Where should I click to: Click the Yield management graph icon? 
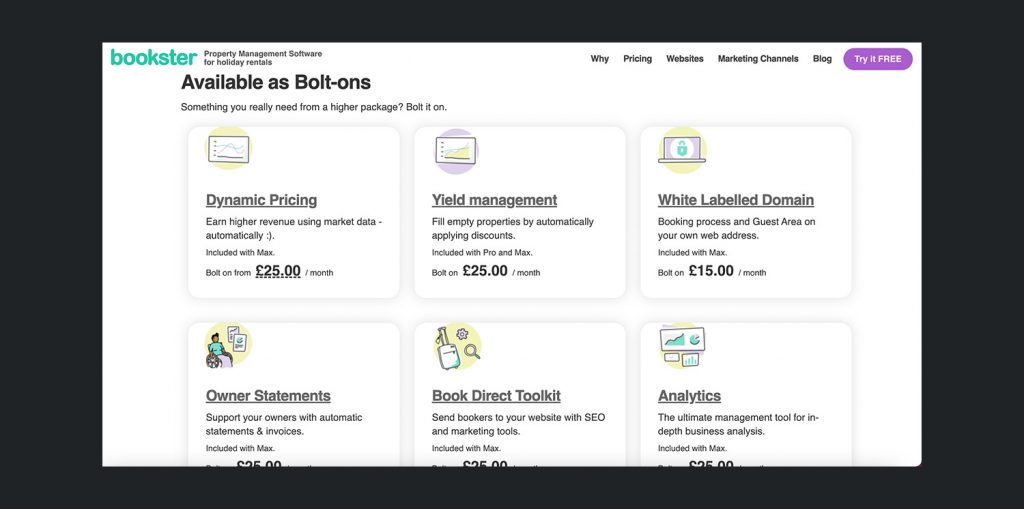[x=455, y=150]
